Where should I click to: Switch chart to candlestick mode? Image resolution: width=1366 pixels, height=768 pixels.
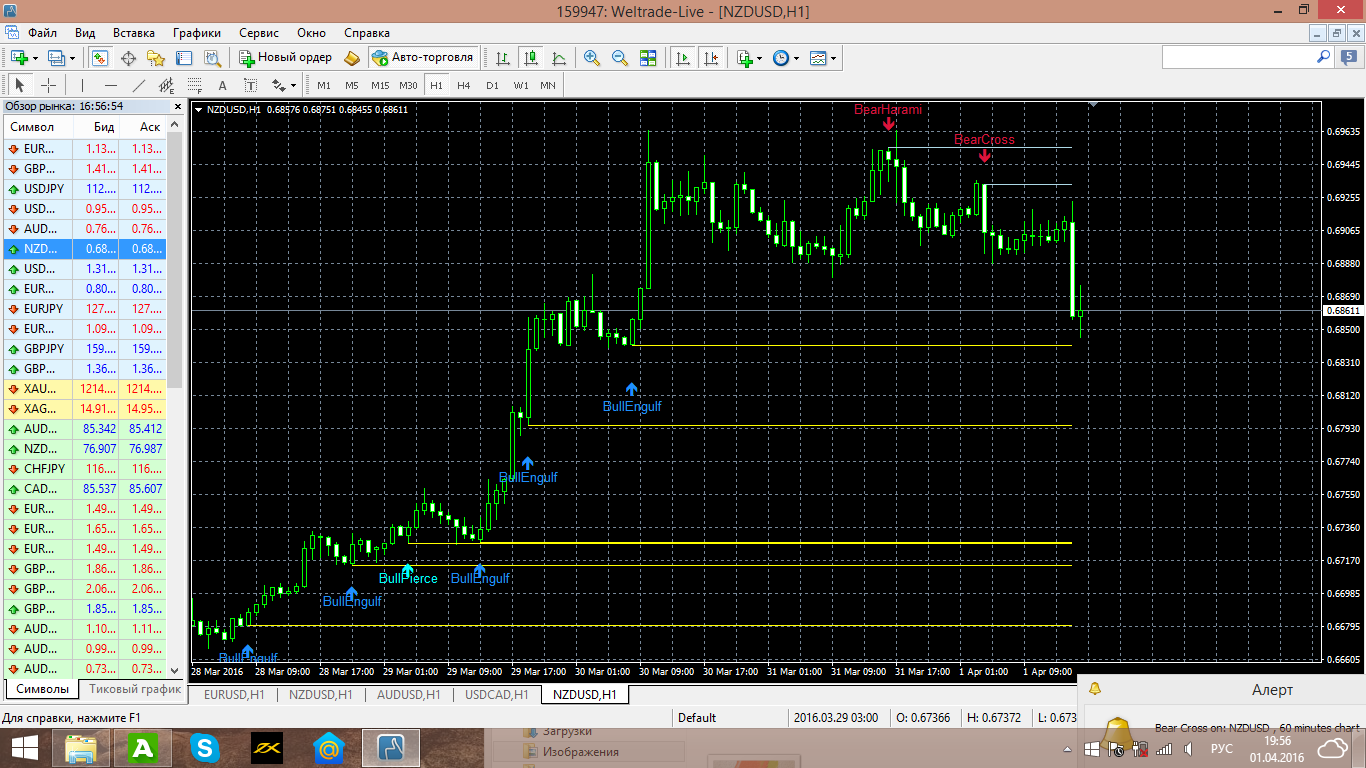[x=530, y=58]
